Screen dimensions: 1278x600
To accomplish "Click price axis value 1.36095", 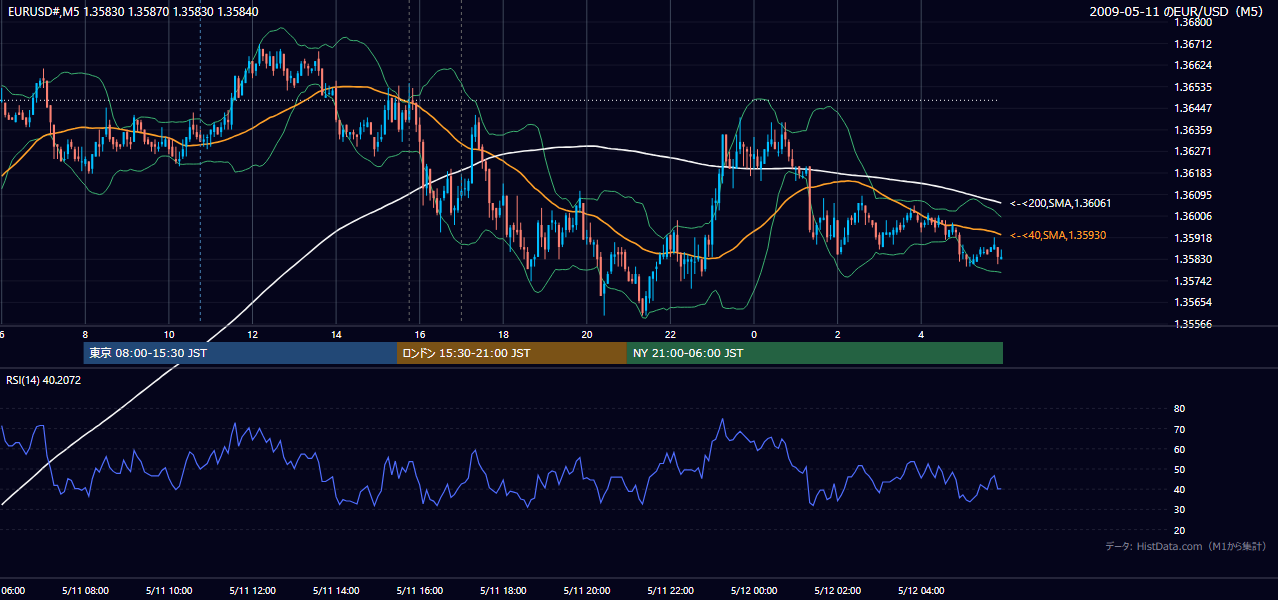I will pyautogui.click(x=1193, y=195).
